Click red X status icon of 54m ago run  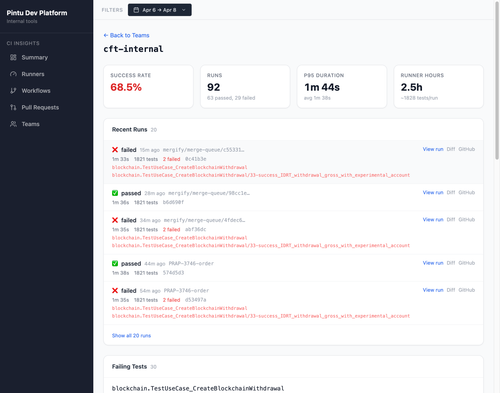(x=115, y=290)
